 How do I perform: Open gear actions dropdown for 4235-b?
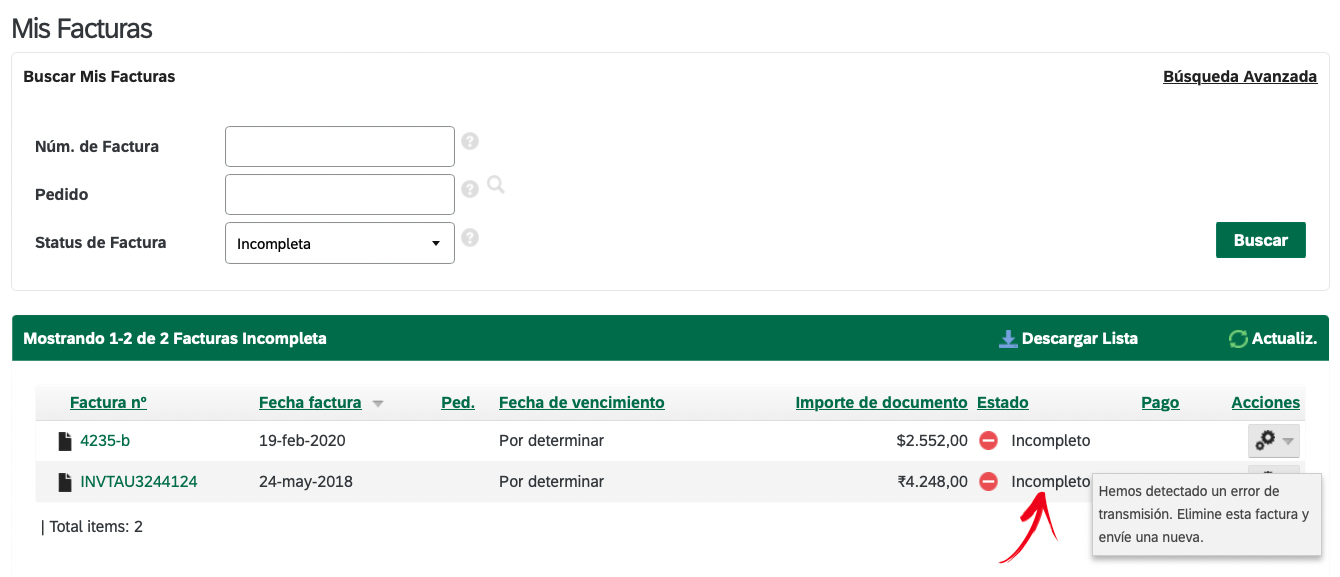tap(1274, 440)
